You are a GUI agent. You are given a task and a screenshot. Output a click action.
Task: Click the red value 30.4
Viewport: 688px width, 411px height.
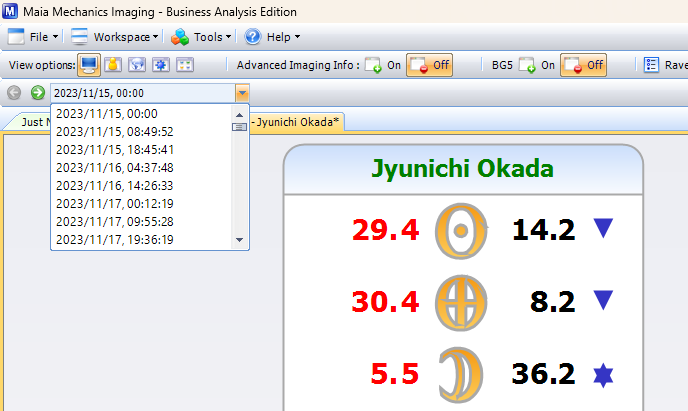385,302
